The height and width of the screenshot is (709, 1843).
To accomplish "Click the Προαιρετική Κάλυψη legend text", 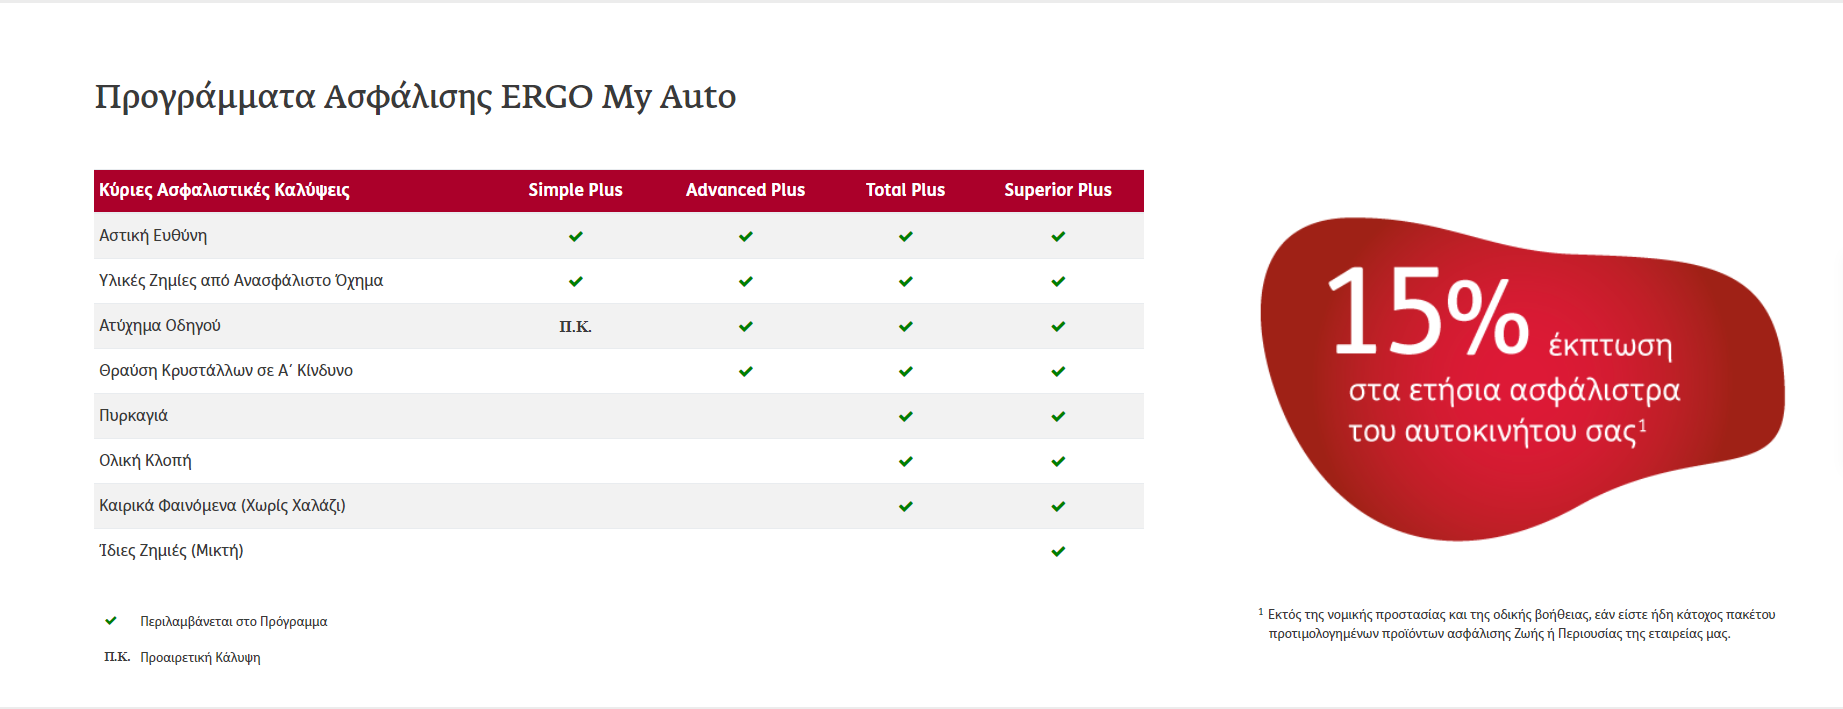I will point(200,658).
